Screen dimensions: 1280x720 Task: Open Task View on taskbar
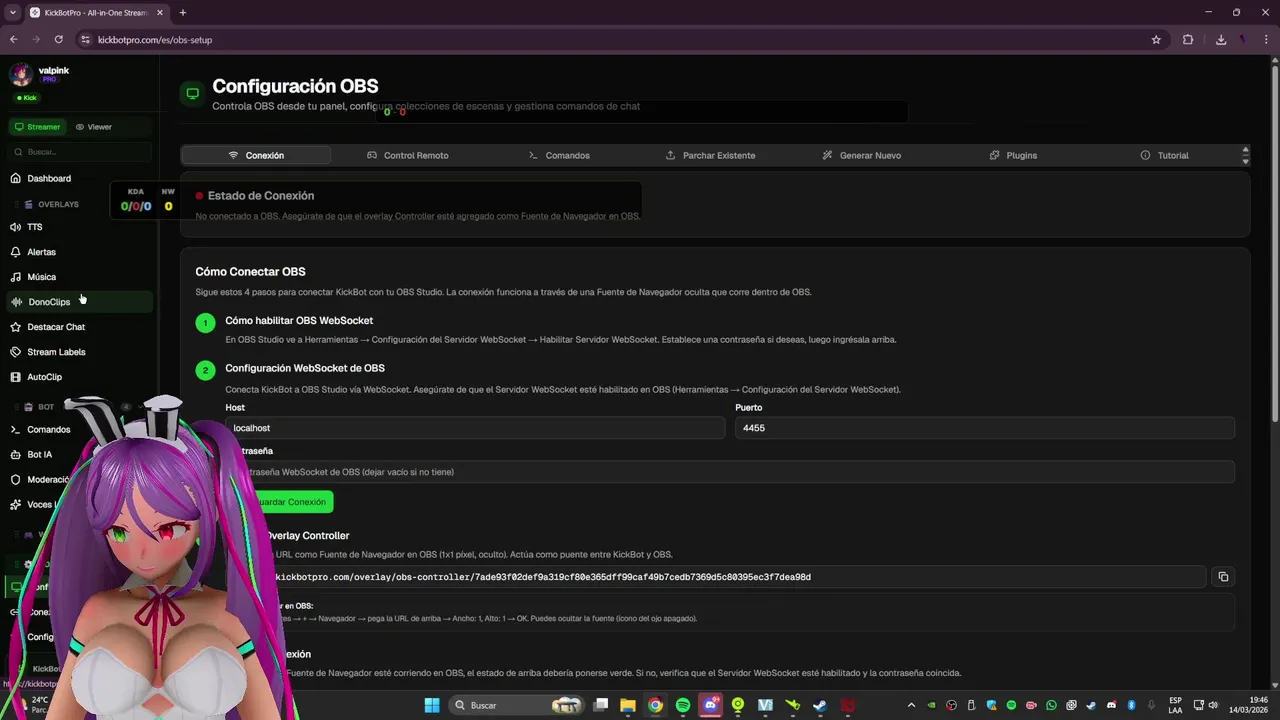601,705
